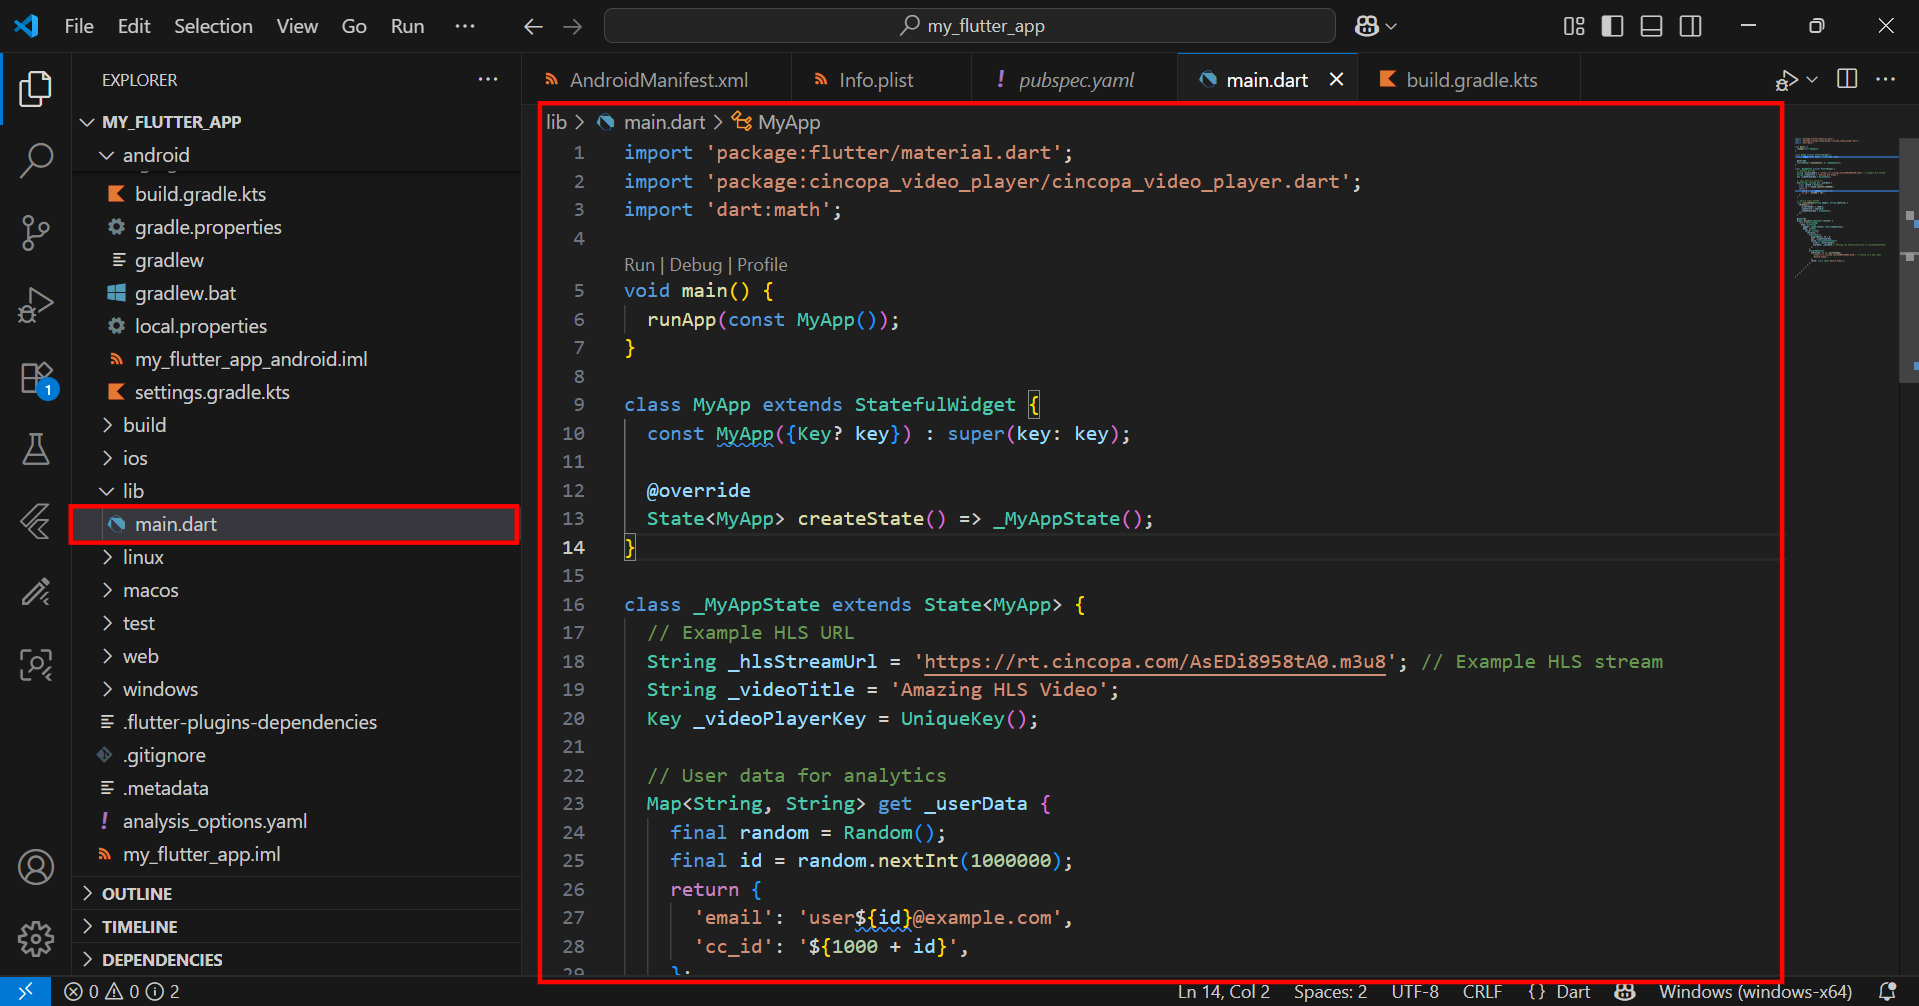Viewport: 1919px width, 1006px height.
Task: Click the Customize Layout icon
Action: coord(1574,26)
